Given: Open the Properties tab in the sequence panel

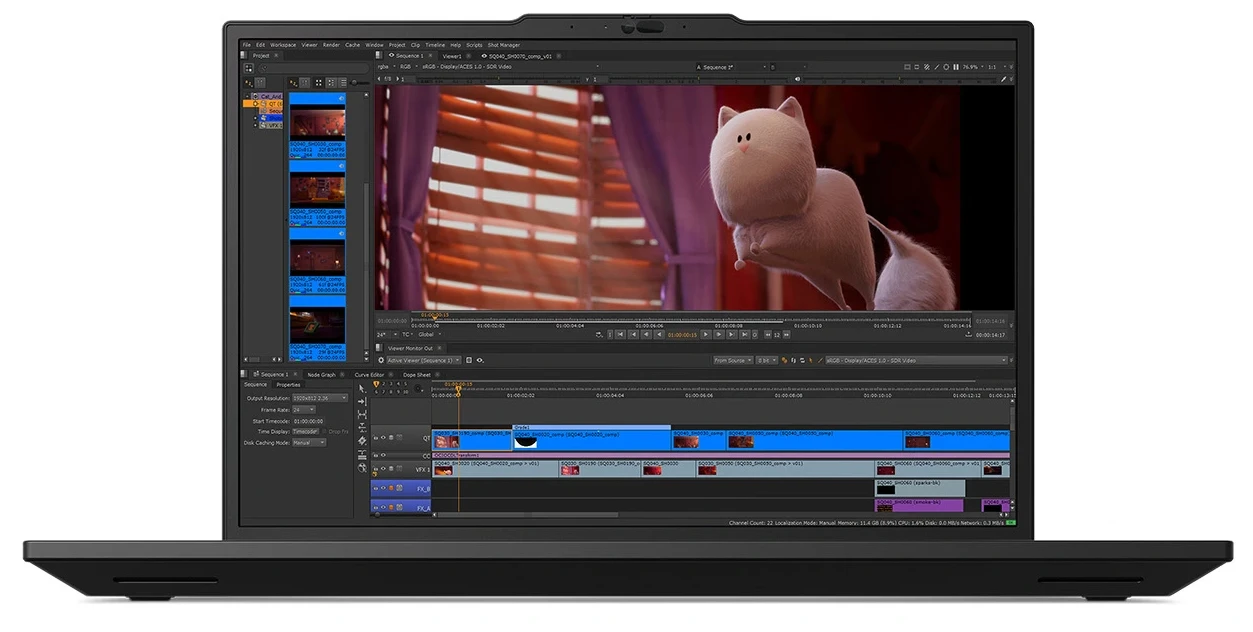Looking at the screenshot, I should (288, 385).
